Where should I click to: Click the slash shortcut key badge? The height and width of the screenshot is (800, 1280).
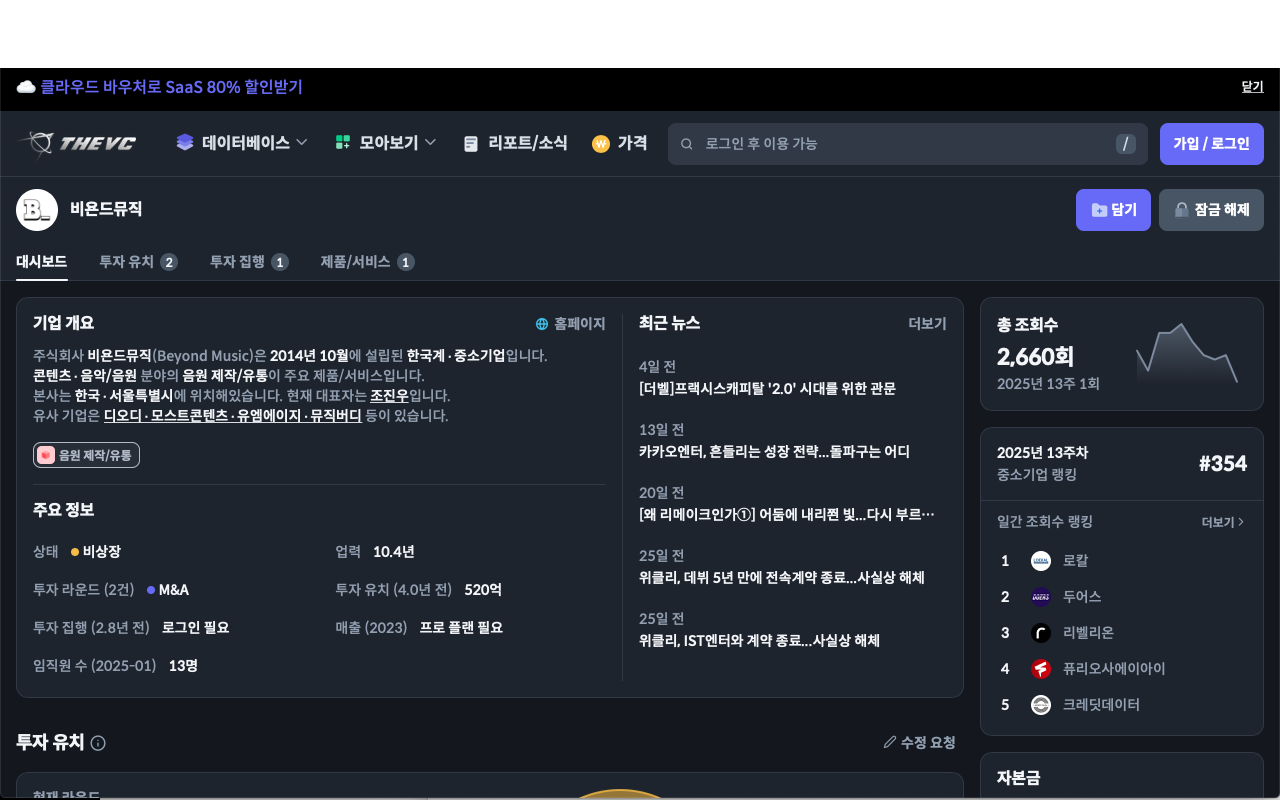[x=1126, y=144]
